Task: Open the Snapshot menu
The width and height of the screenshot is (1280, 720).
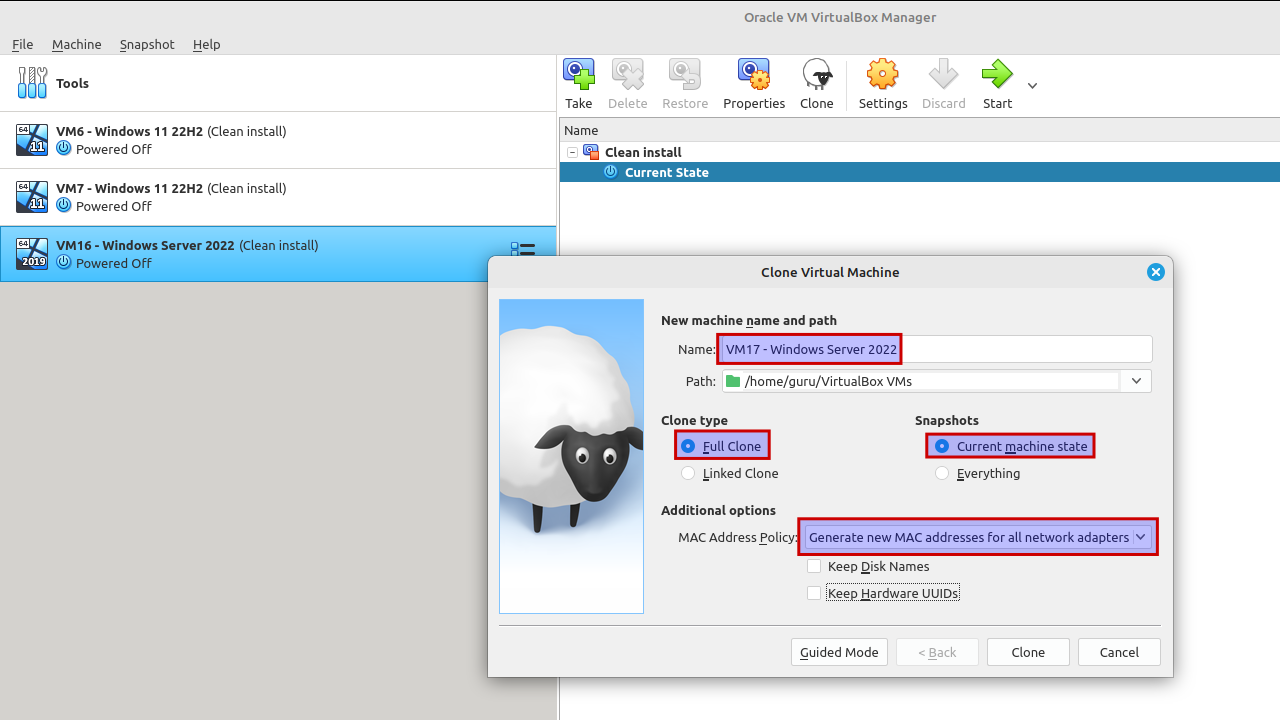Action: pyautogui.click(x=147, y=44)
